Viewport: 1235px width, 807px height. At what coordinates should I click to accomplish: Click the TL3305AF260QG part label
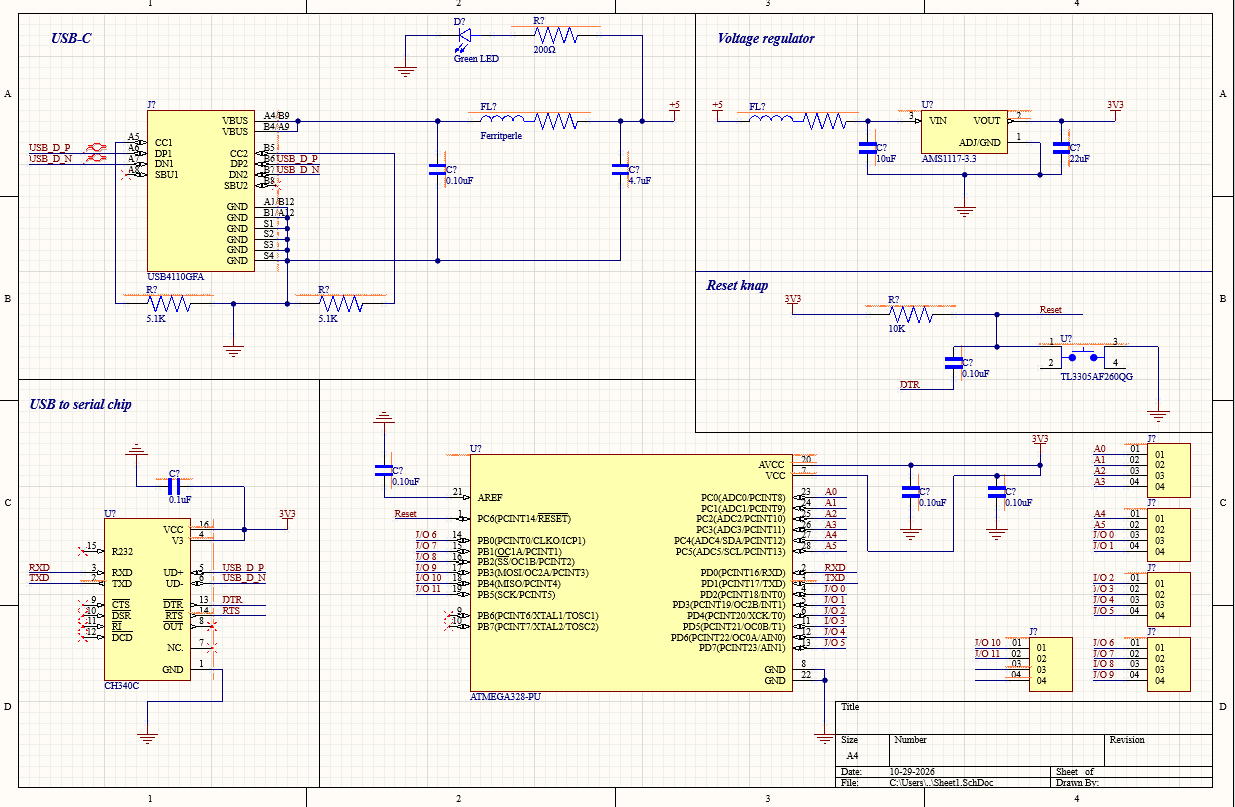(x=1097, y=376)
